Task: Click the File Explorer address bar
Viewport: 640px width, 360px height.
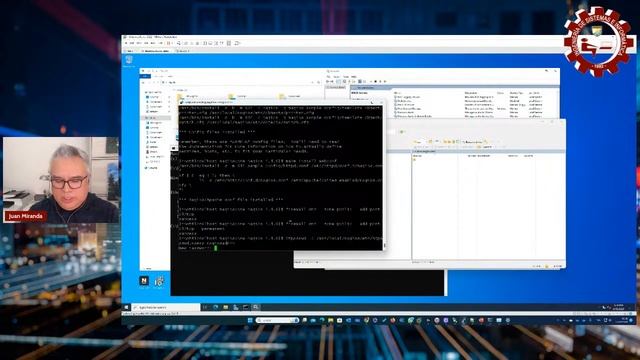Action: pyautogui.click(x=239, y=82)
